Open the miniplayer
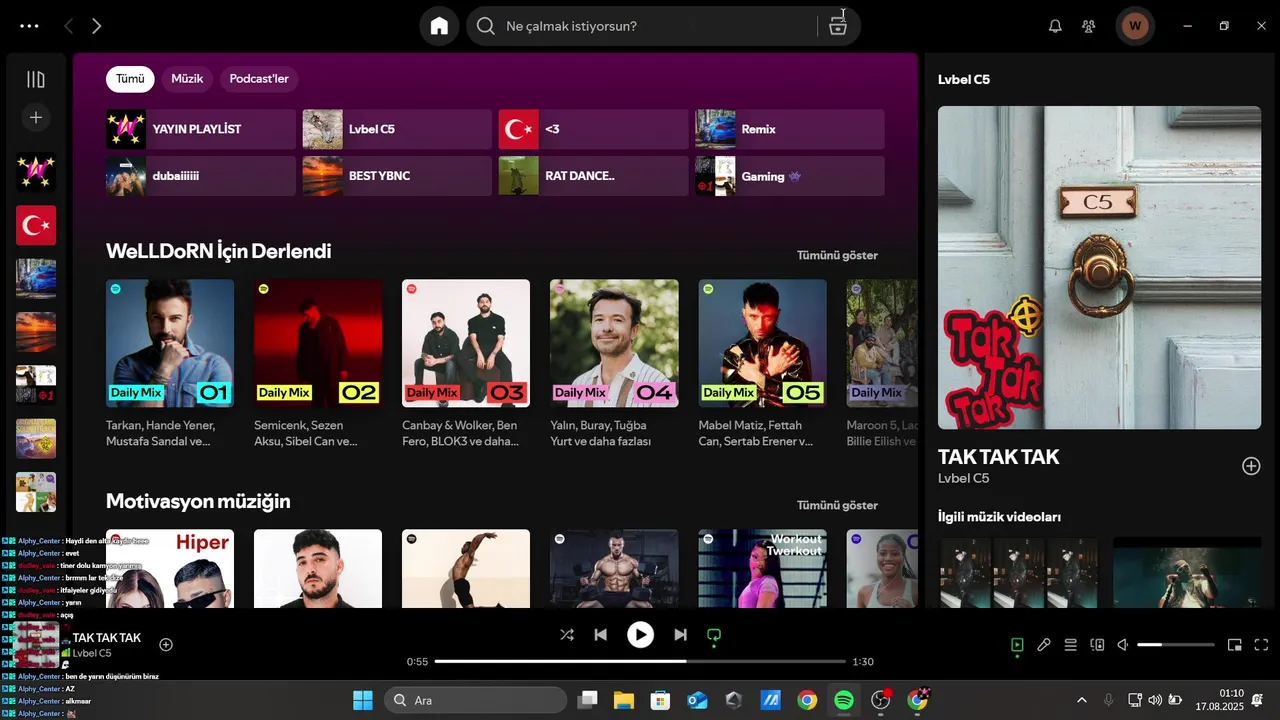Screen dimensions: 1280x720 (1235, 645)
